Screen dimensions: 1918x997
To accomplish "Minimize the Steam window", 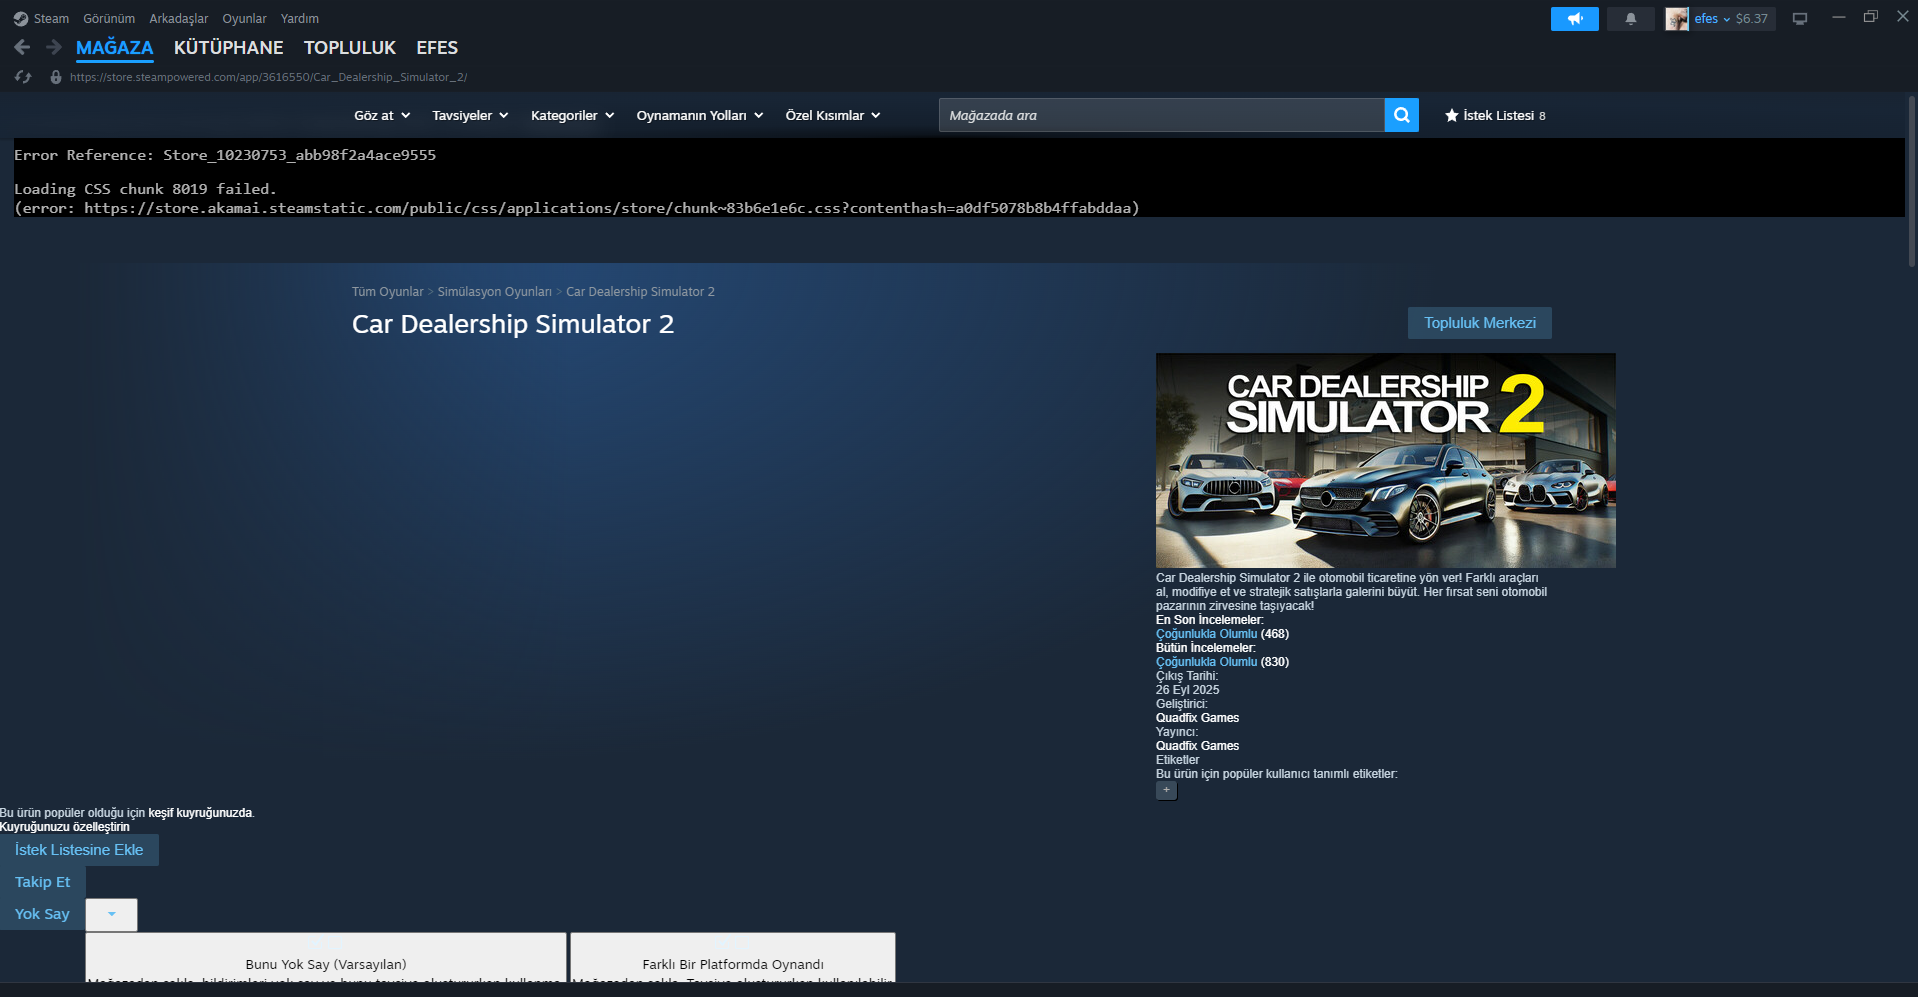I will pyautogui.click(x=1838, y=17).
